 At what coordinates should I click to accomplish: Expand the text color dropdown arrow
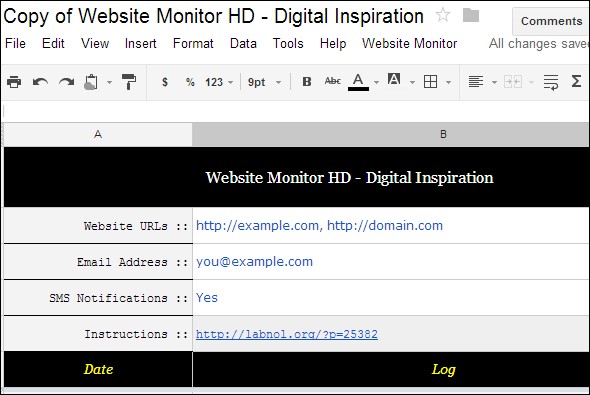[376, 82]
